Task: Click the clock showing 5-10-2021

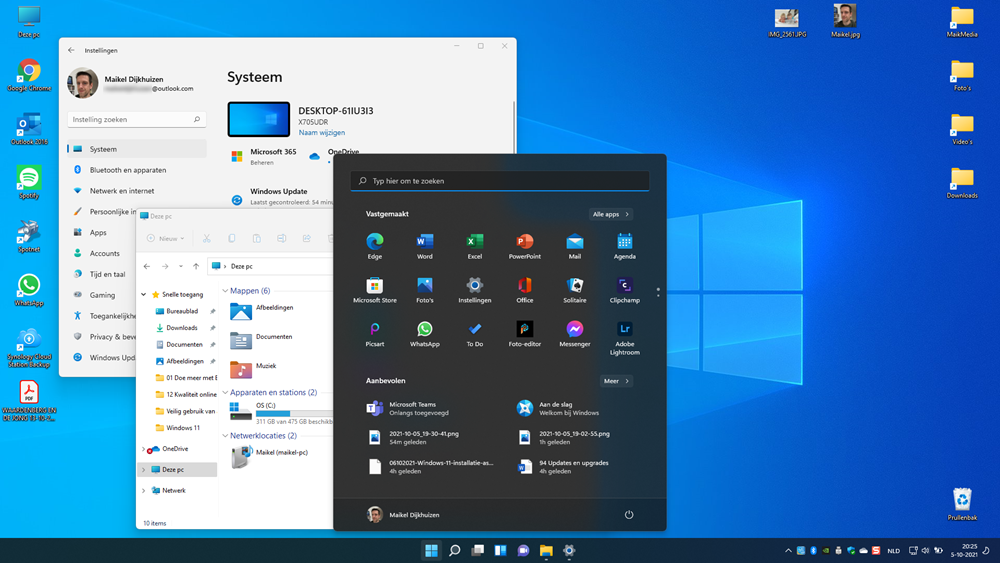Action: (964, 550)
